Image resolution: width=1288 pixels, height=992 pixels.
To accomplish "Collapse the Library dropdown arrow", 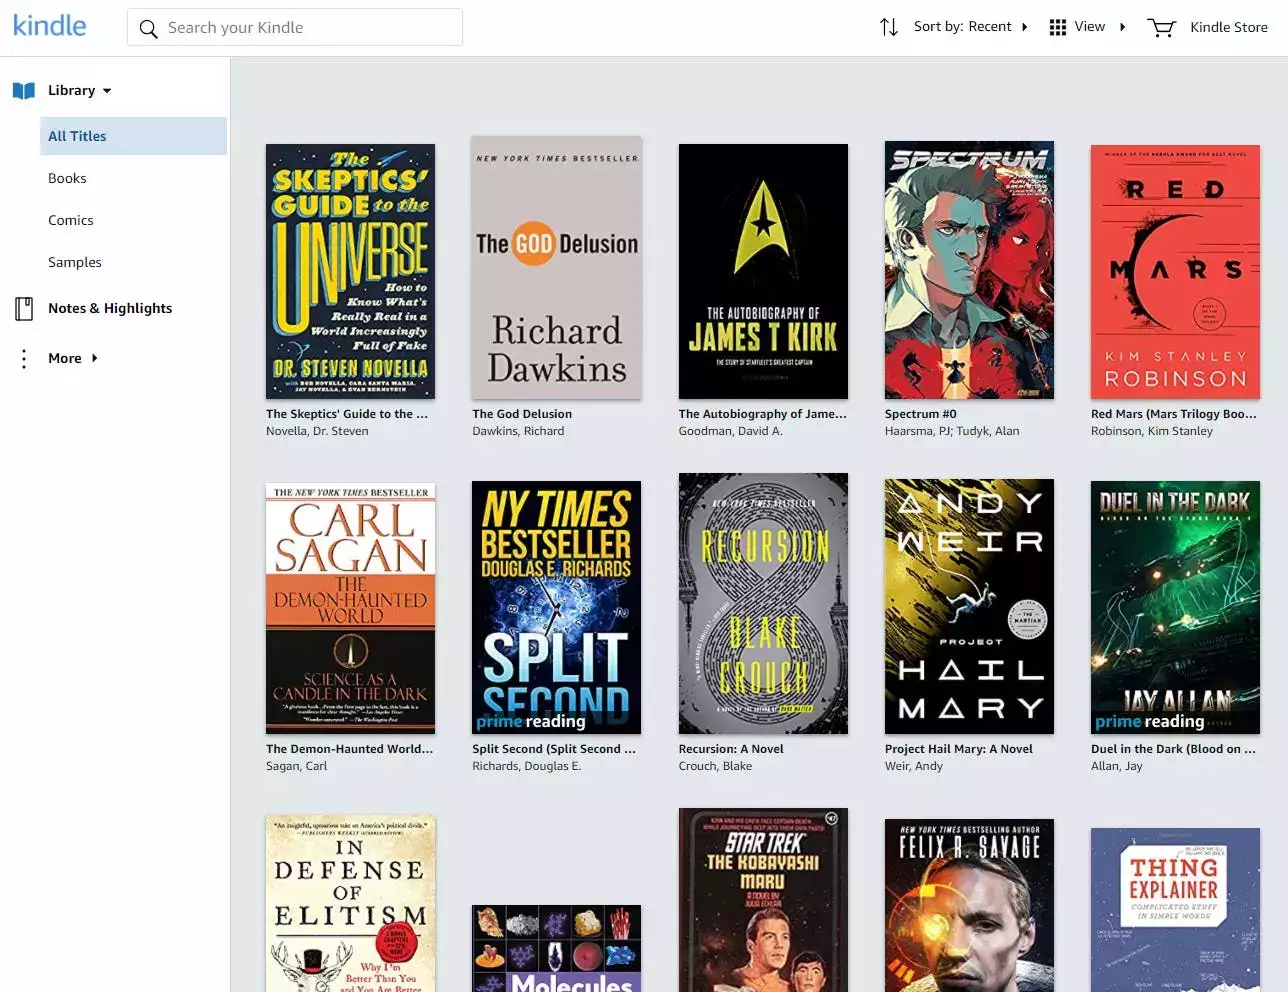I will click(107, 90).
